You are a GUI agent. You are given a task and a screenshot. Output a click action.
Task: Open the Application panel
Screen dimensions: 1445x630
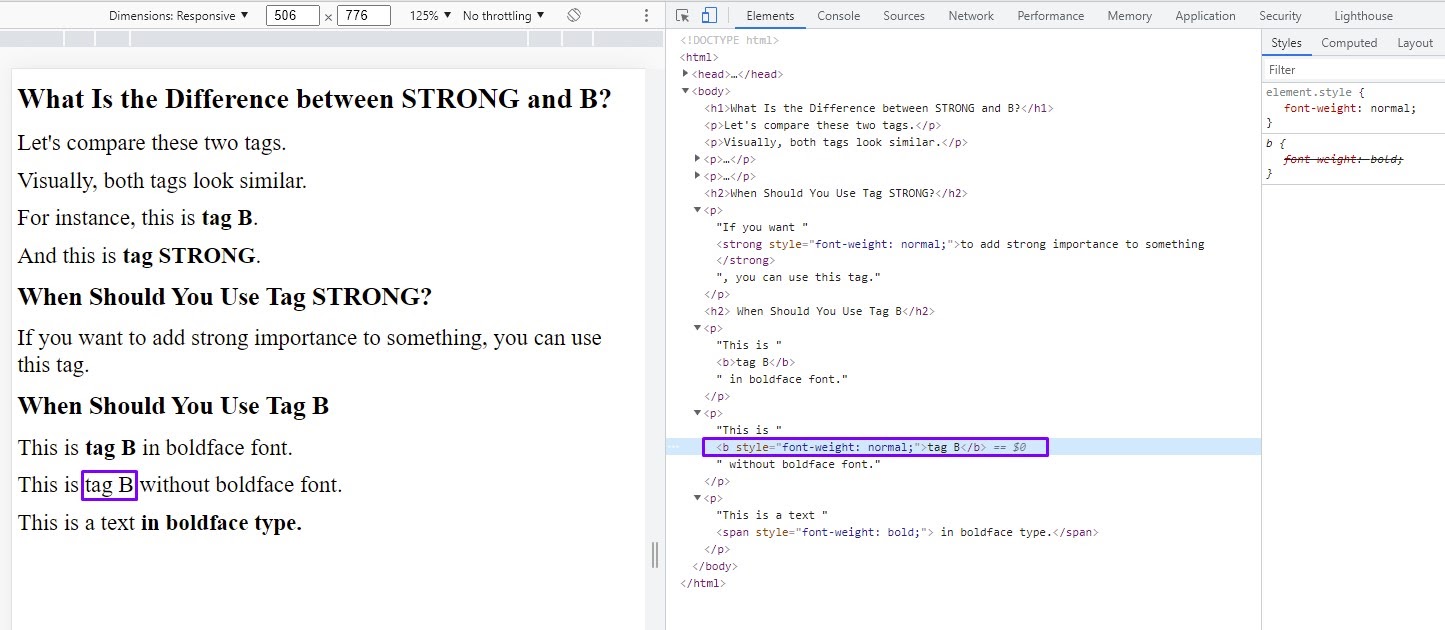point(1205,15)
